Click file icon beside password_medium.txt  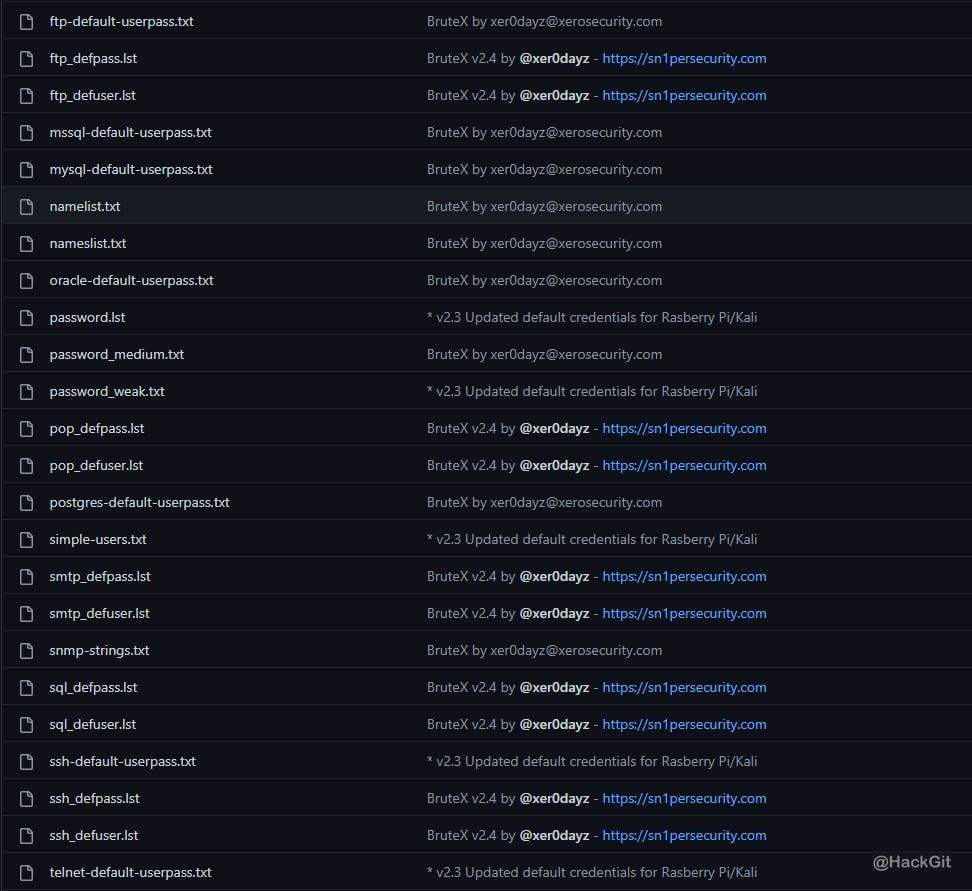(27, 355)
